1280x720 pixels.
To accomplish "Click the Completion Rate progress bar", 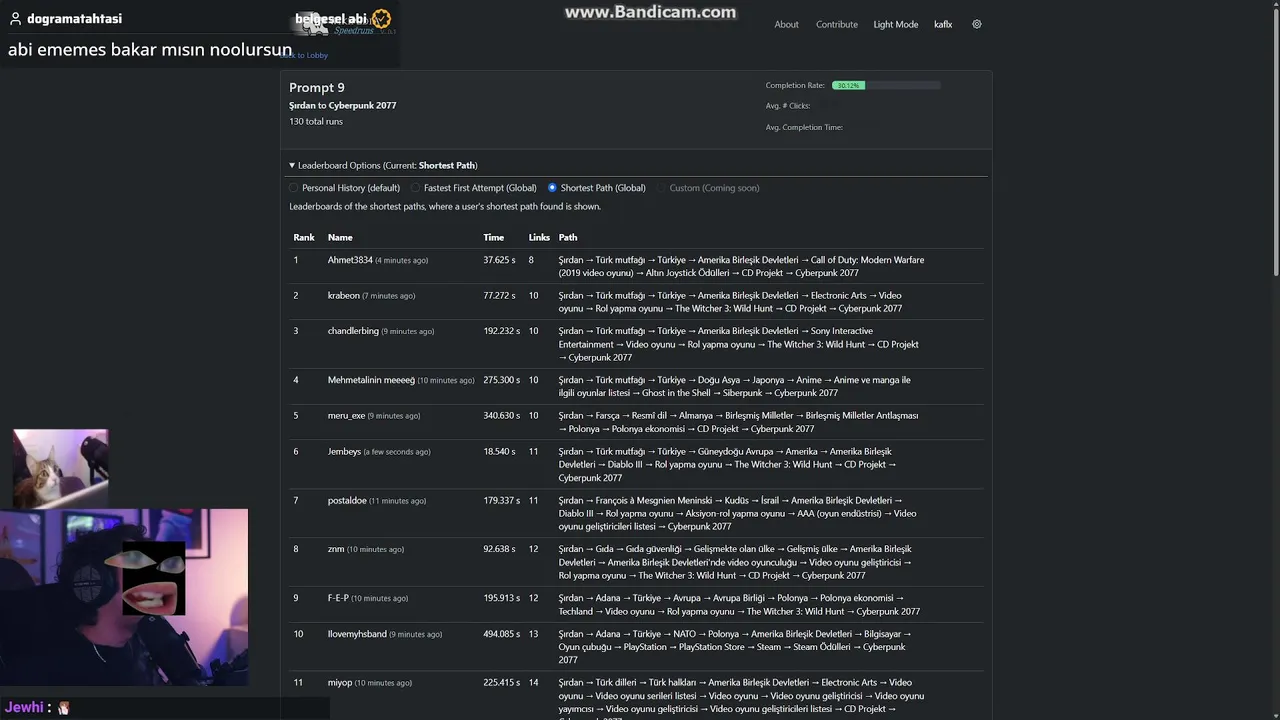I will tap(886, 85).
